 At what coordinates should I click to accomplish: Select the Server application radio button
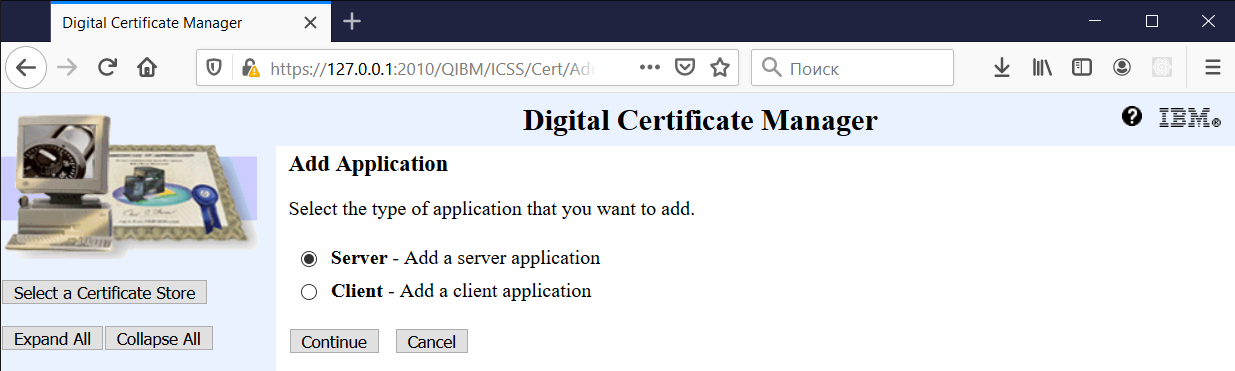(309, 259)
